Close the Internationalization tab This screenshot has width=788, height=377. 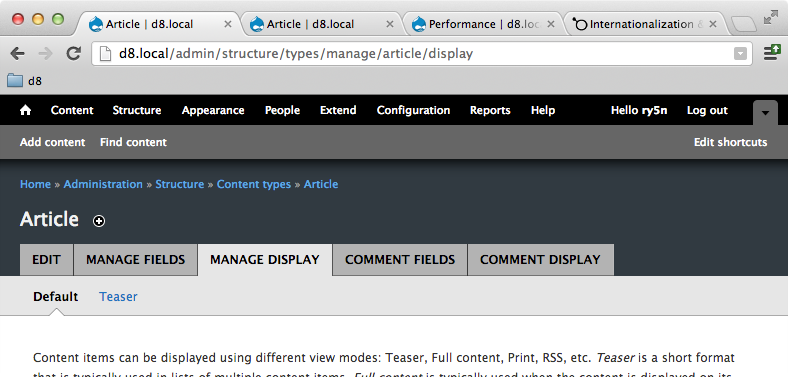pos(713,24)
